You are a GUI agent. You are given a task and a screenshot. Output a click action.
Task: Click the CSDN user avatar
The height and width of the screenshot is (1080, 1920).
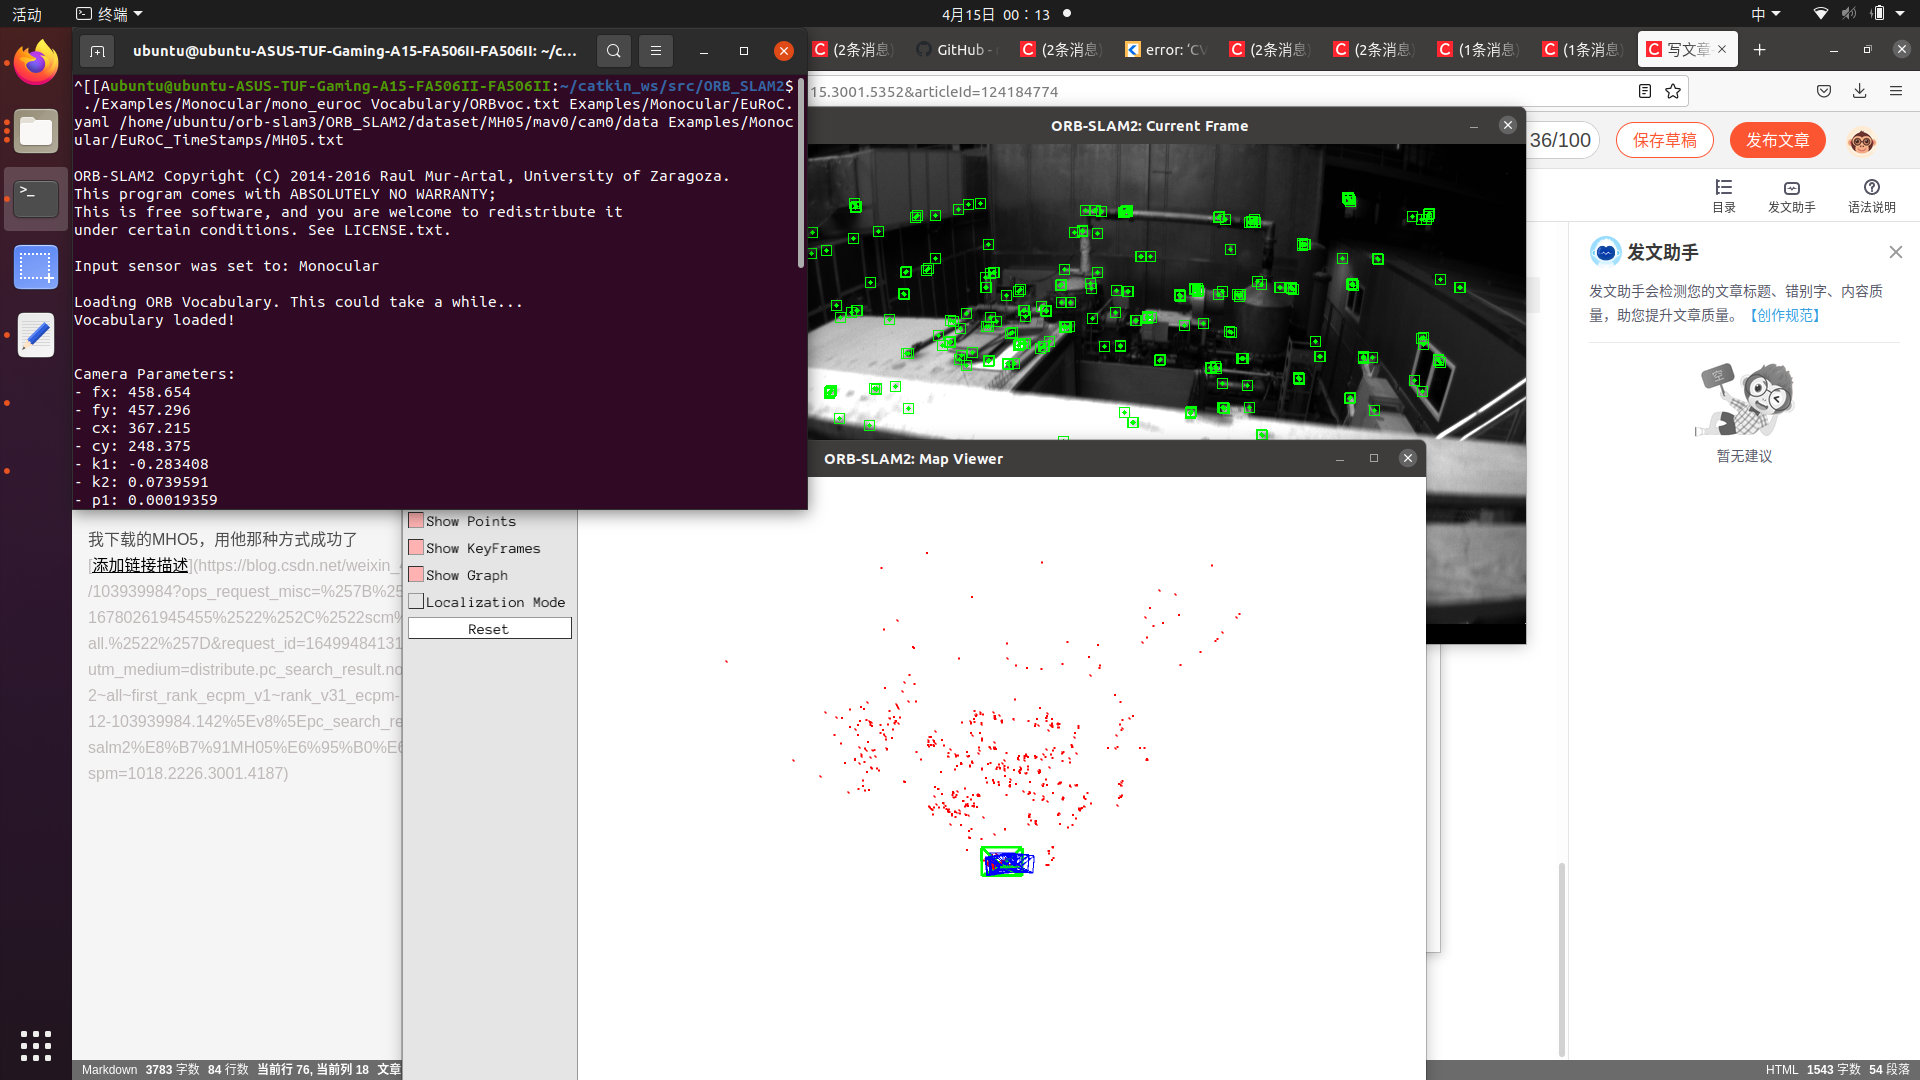pyautogui.click(x=1862, y=141)
